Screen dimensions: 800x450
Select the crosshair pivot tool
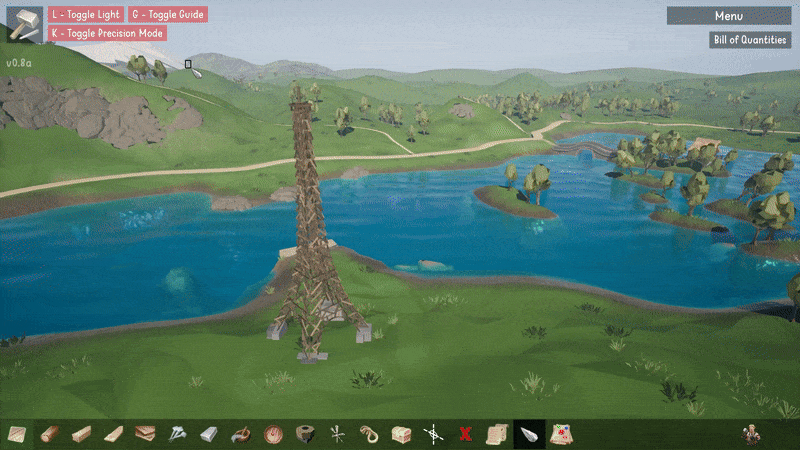point(433,435)
